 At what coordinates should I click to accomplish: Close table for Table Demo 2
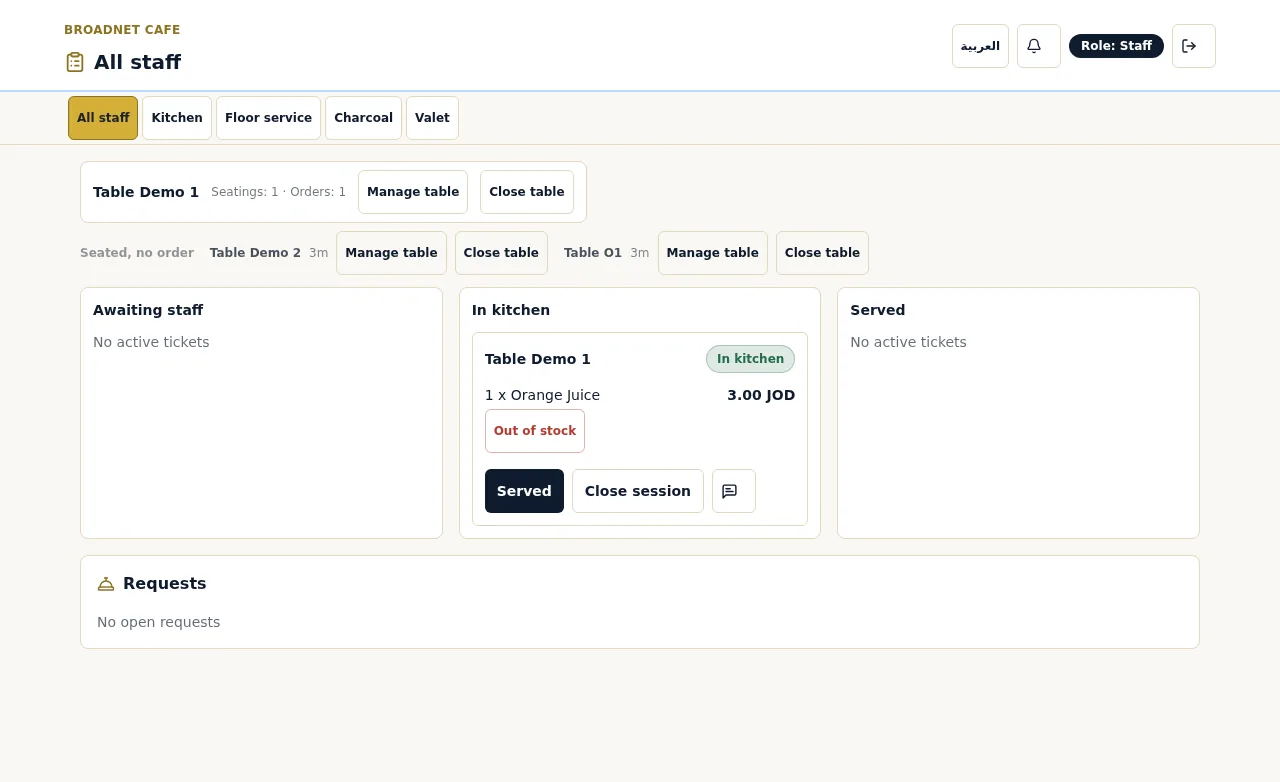[x=501, y=253]
